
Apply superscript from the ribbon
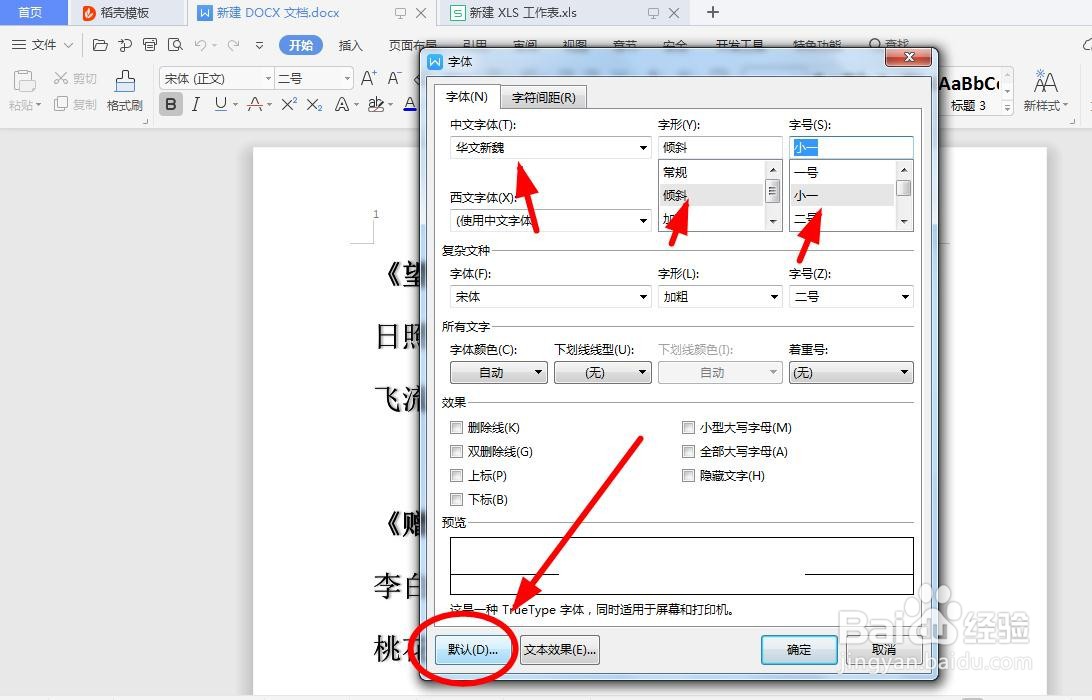coord(288,104)
